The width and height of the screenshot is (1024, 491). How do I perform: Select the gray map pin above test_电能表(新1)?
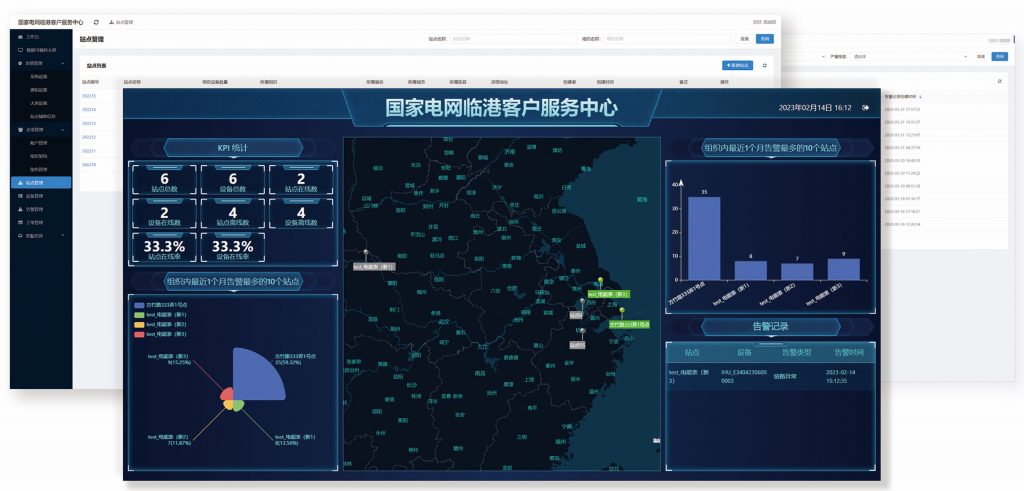pyautogui.click(x=366, y=255)
